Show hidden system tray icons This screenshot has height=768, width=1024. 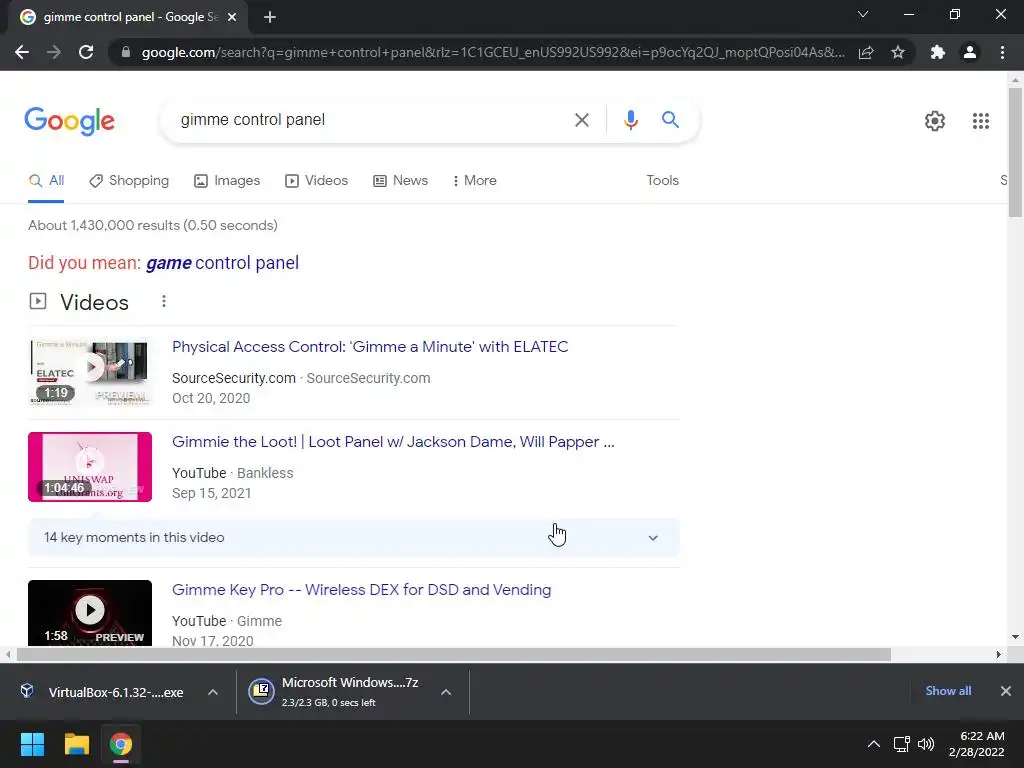873,744
